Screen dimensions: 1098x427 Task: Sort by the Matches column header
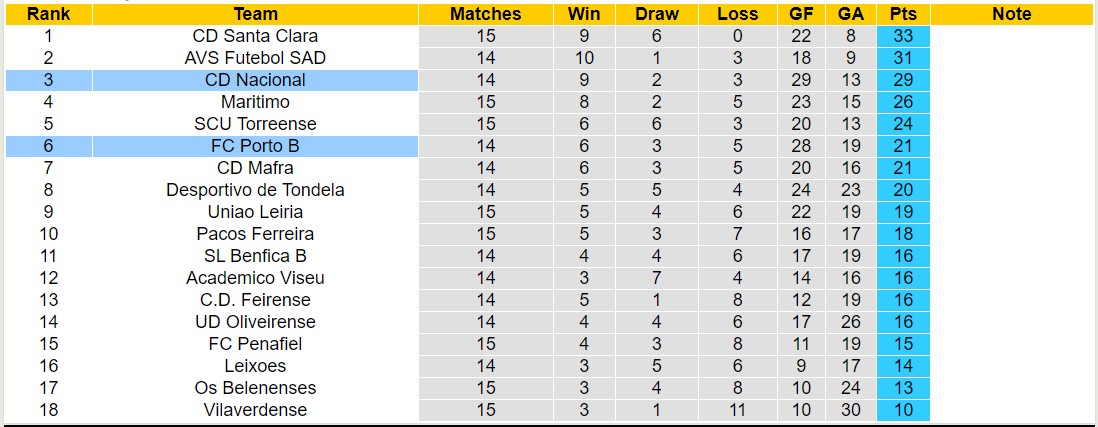485,14
